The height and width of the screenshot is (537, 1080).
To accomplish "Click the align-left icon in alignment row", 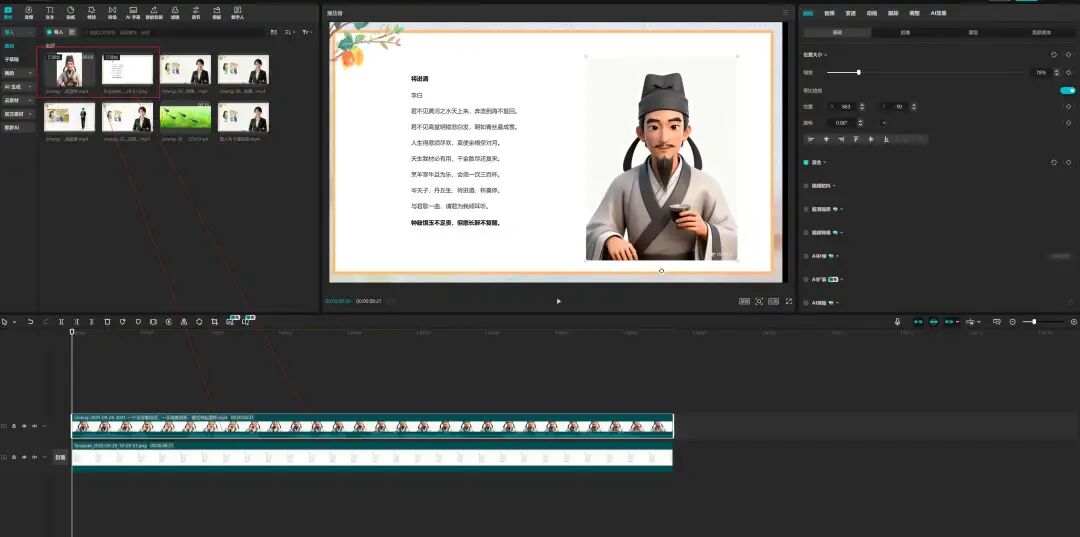I will 811,139.
